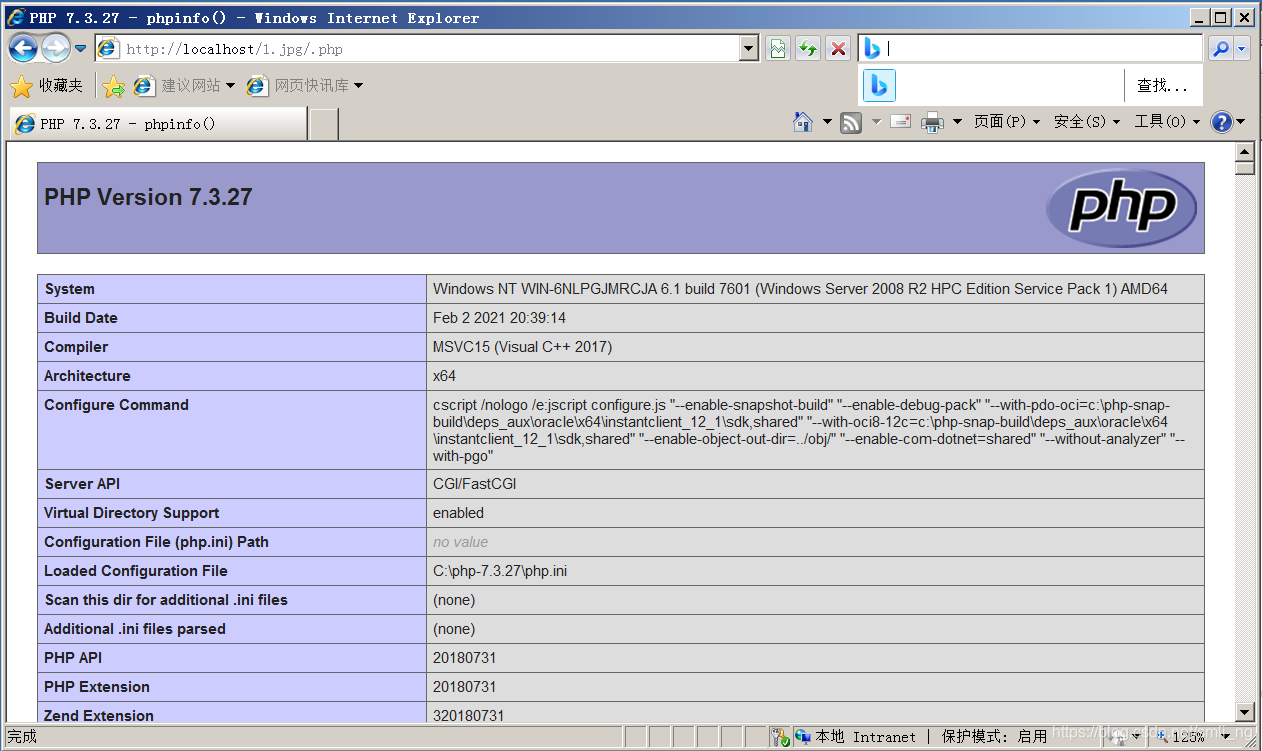Click Virtual Directory Support enabled value
The width and height of the screenshot is (1262, 751).
(x=458, y=513)
